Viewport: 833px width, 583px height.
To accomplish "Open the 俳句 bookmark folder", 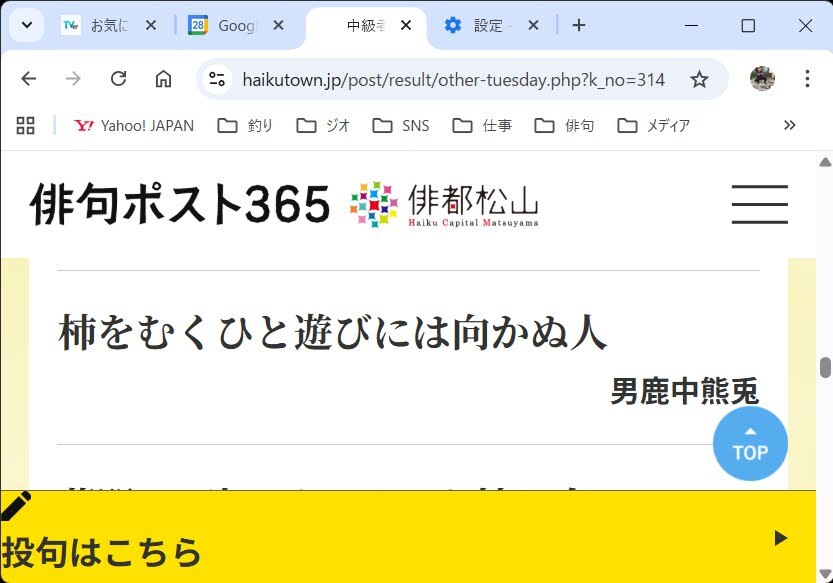I will point(564,125).
